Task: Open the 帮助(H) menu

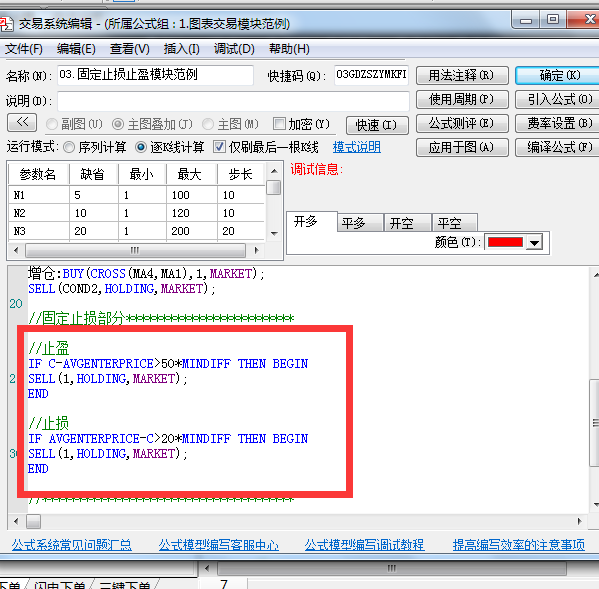Action: [289, 49]
